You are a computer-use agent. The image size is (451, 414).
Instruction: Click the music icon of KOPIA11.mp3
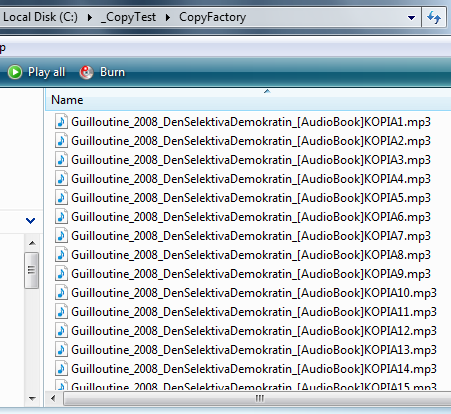61,312
